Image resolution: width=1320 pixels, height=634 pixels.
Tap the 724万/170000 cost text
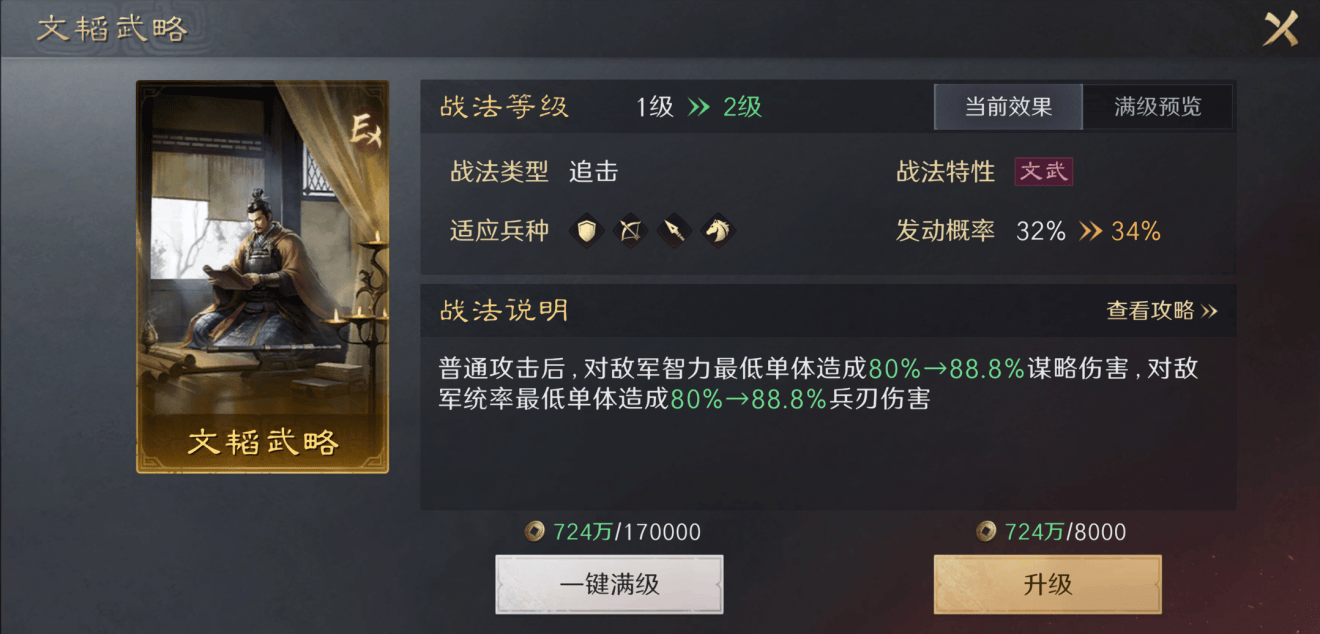[x=627, y=532]
